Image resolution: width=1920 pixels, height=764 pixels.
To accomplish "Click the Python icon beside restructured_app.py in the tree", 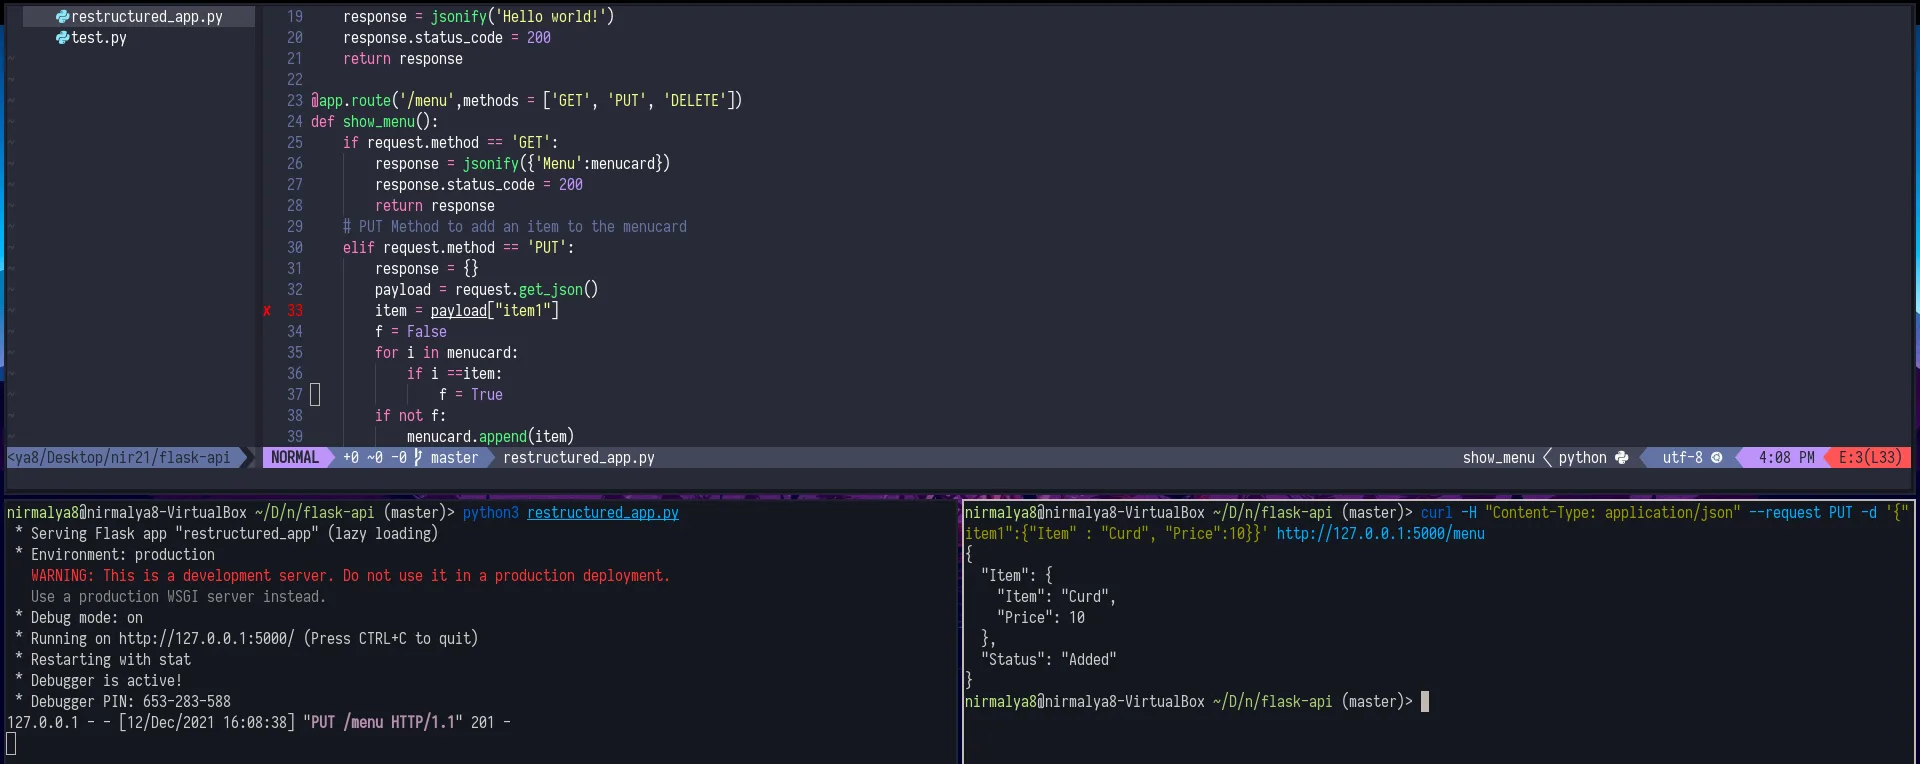I will click(63, 17).
